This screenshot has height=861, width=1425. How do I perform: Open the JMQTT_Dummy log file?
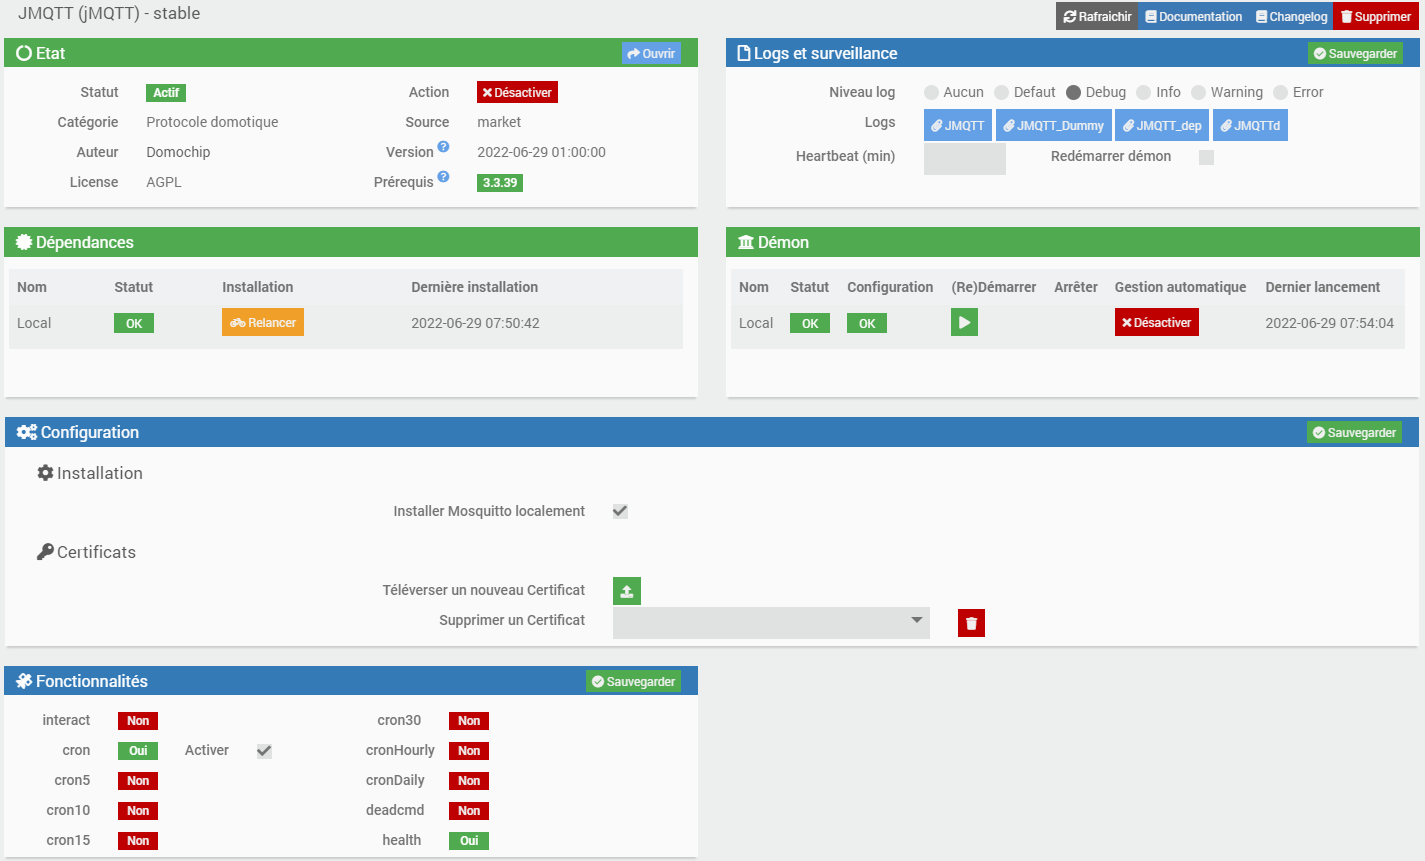[x=1053, y=125]
